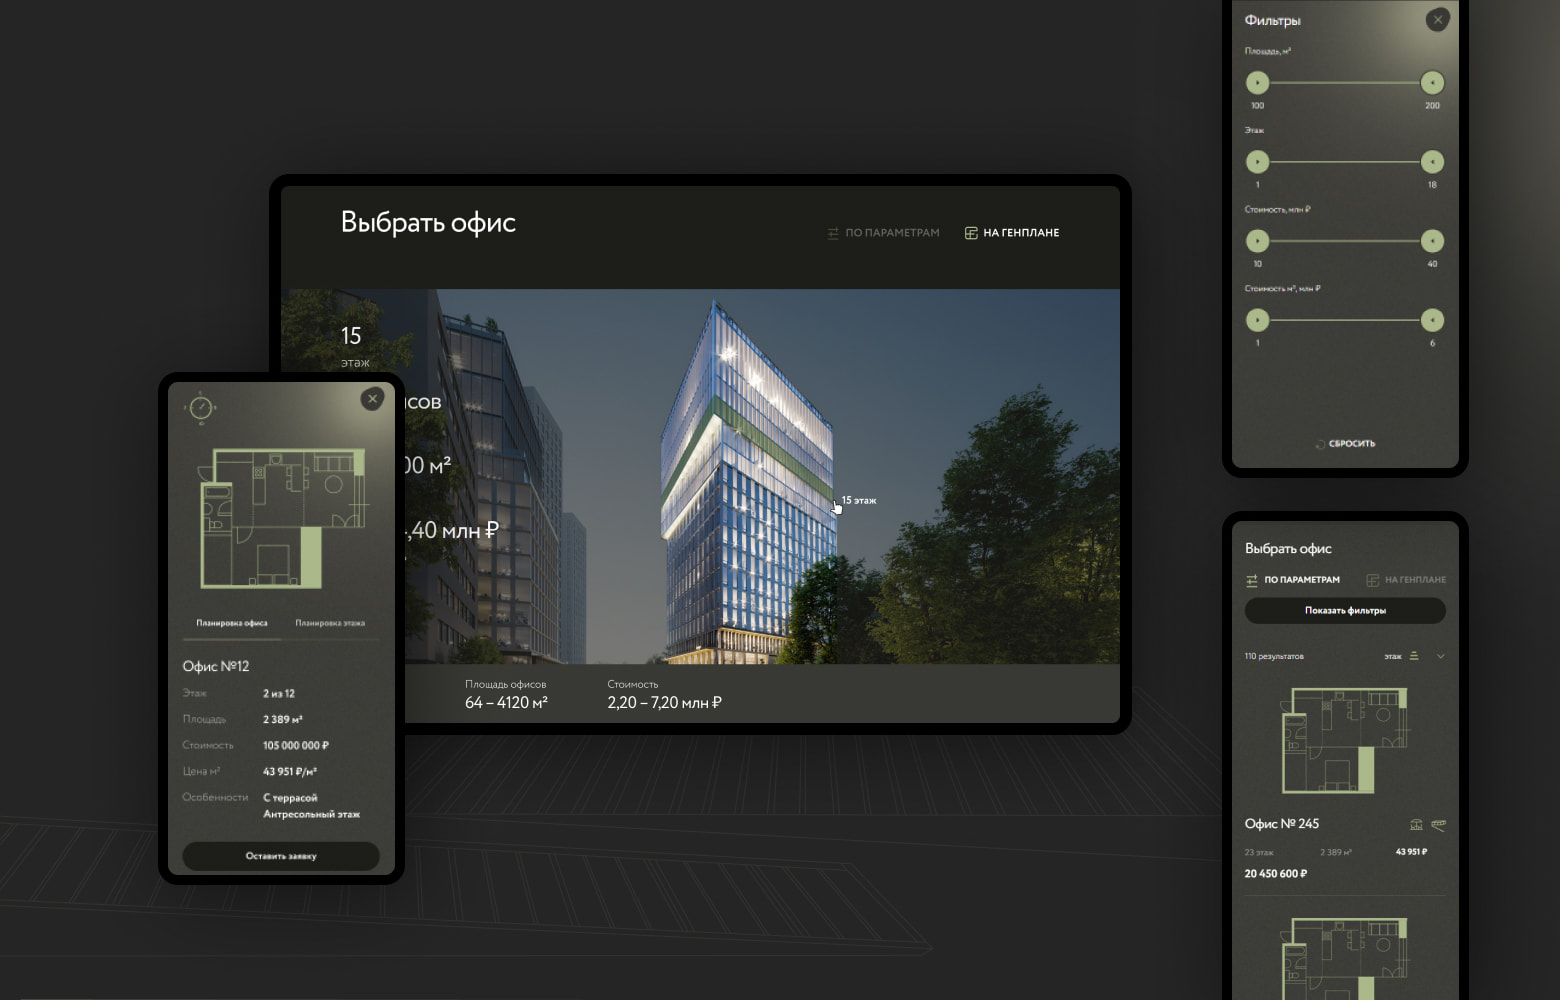Open Офис № 245 floor plan thumbnail

tap(1345, 740)
